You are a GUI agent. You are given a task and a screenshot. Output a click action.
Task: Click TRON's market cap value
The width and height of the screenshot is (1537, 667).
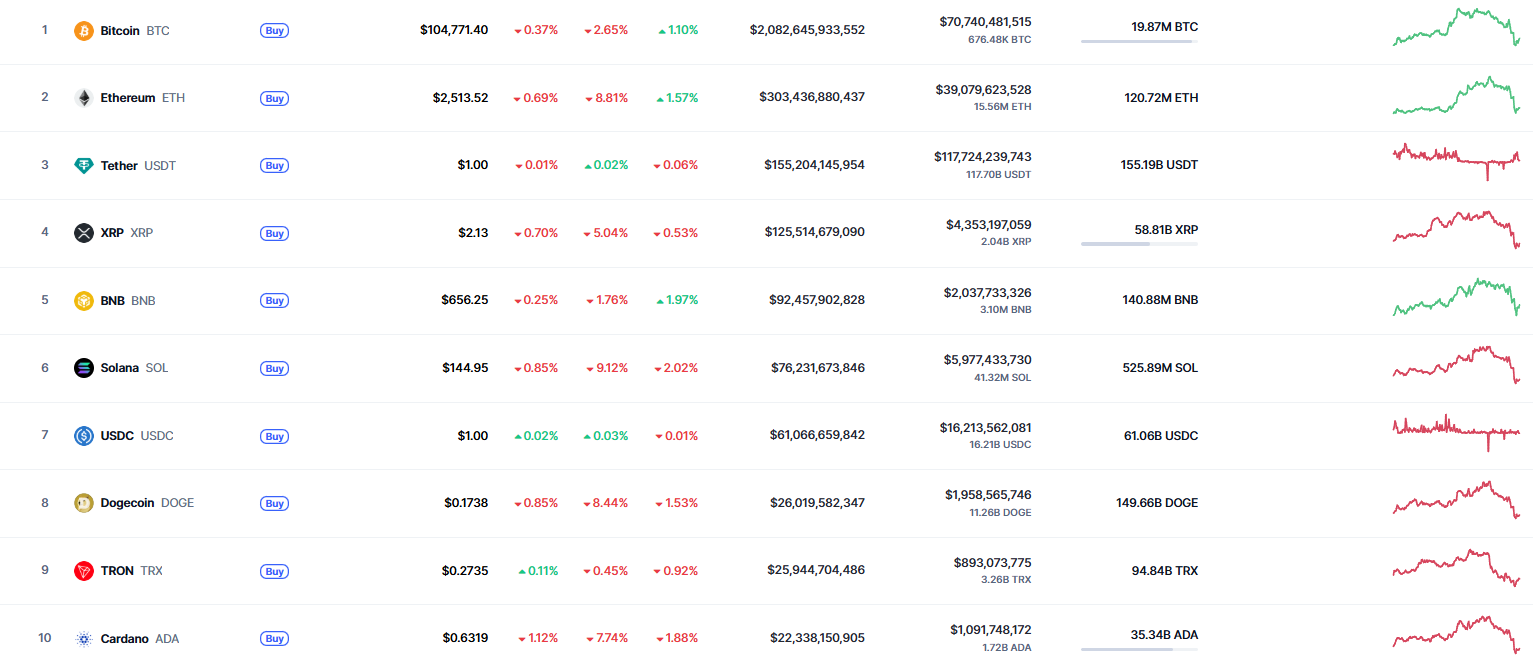pyautogui.click(x=817, y=570)
